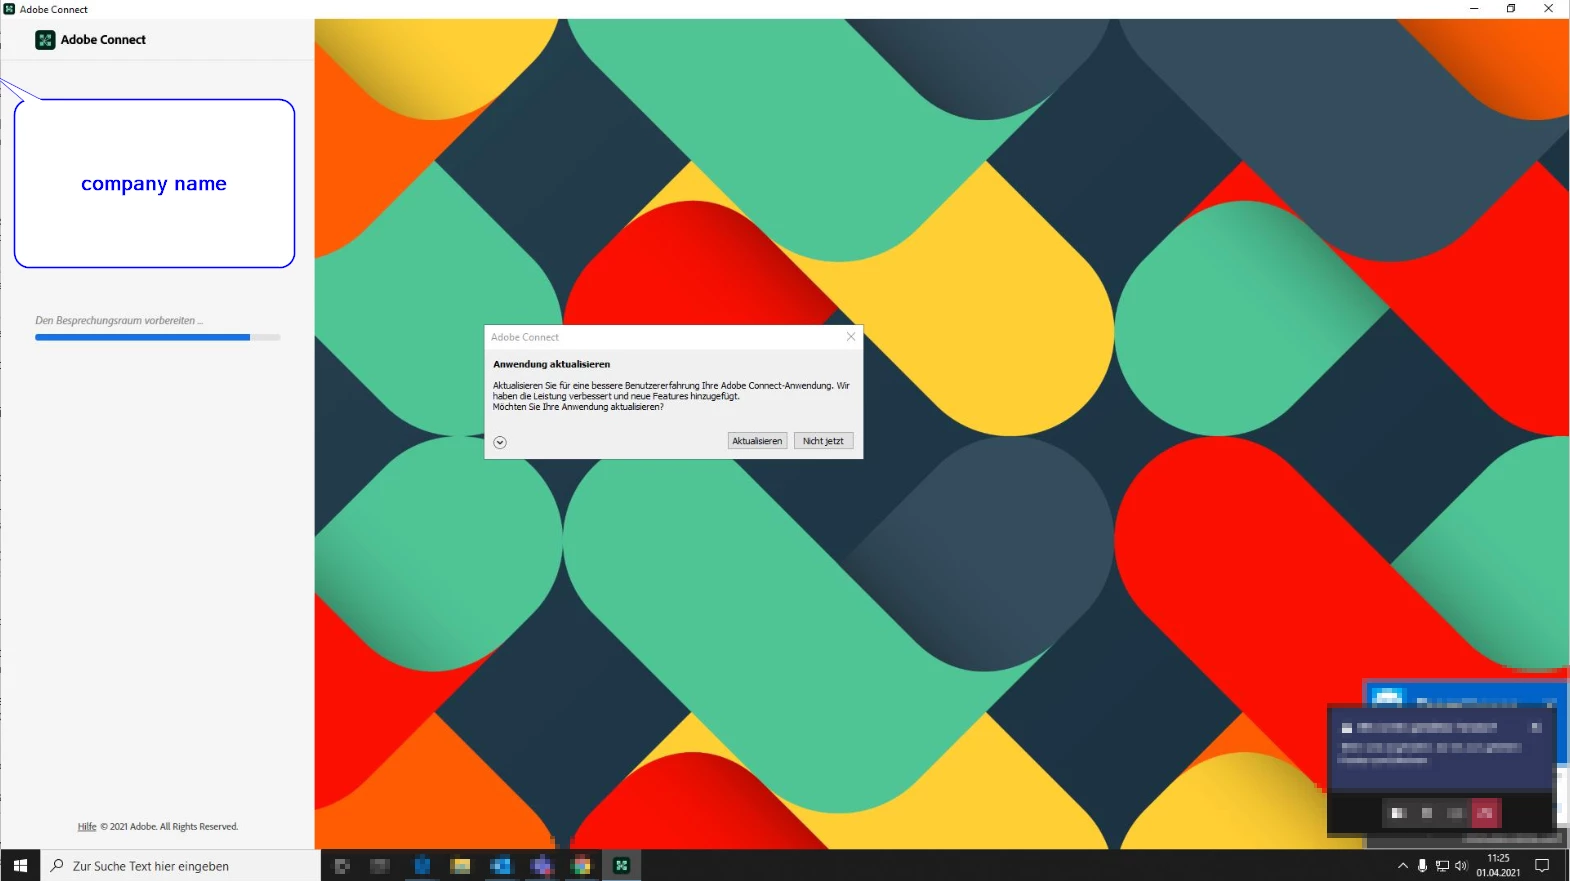Screen dimensions: 1570x881
Task: Click the taskbar search field
Action: (x=180, y=866)
